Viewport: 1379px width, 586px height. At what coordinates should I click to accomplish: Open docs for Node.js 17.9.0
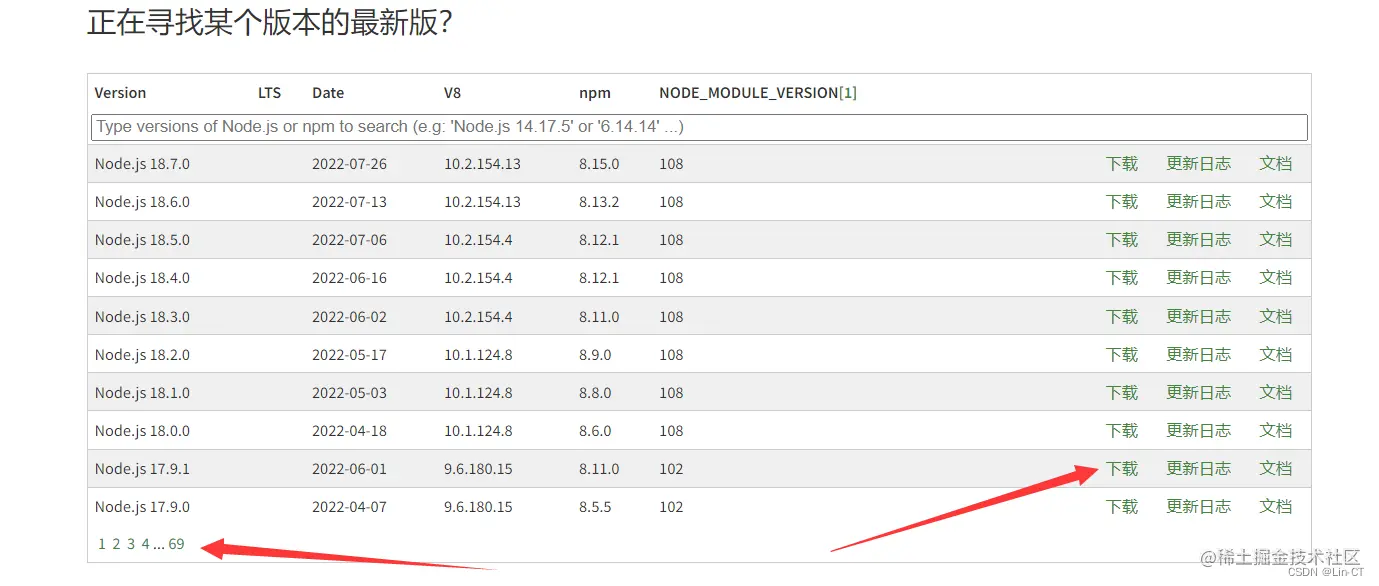click(x=1276, y=507)
